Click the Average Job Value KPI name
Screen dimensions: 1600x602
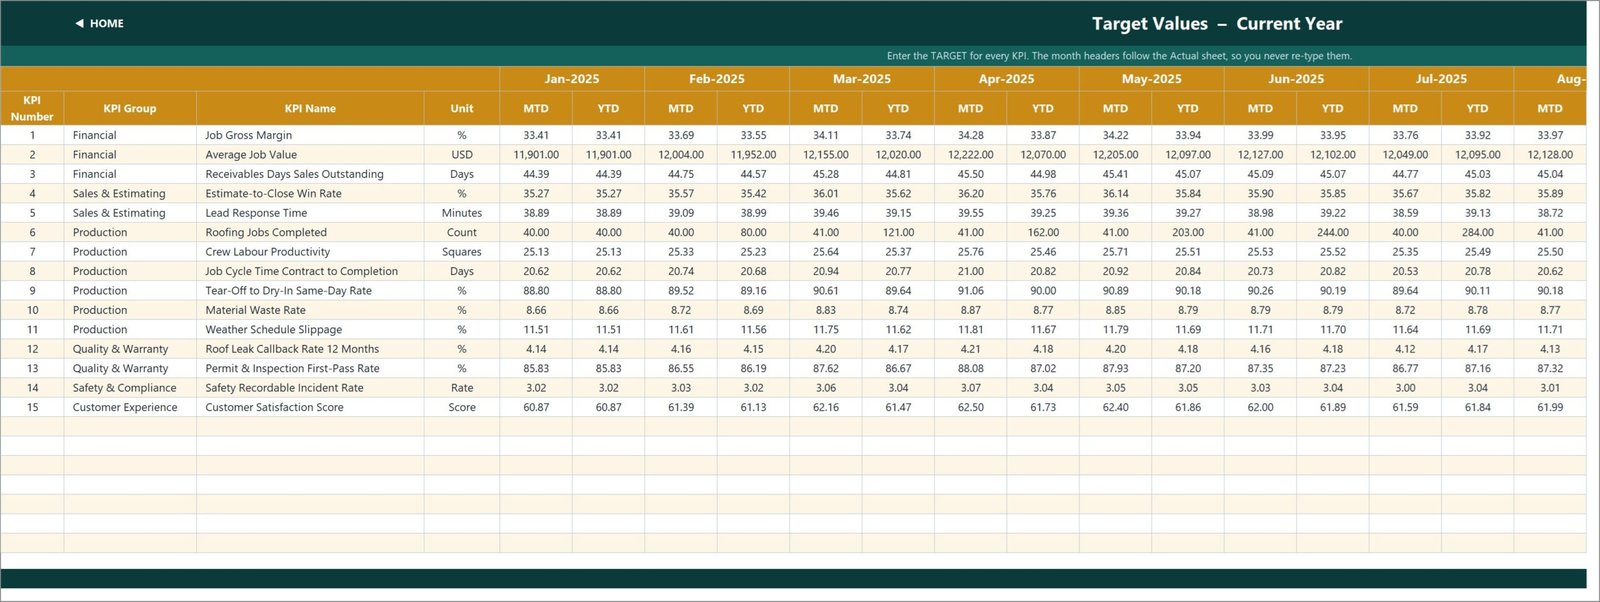[x=251, y=155]
